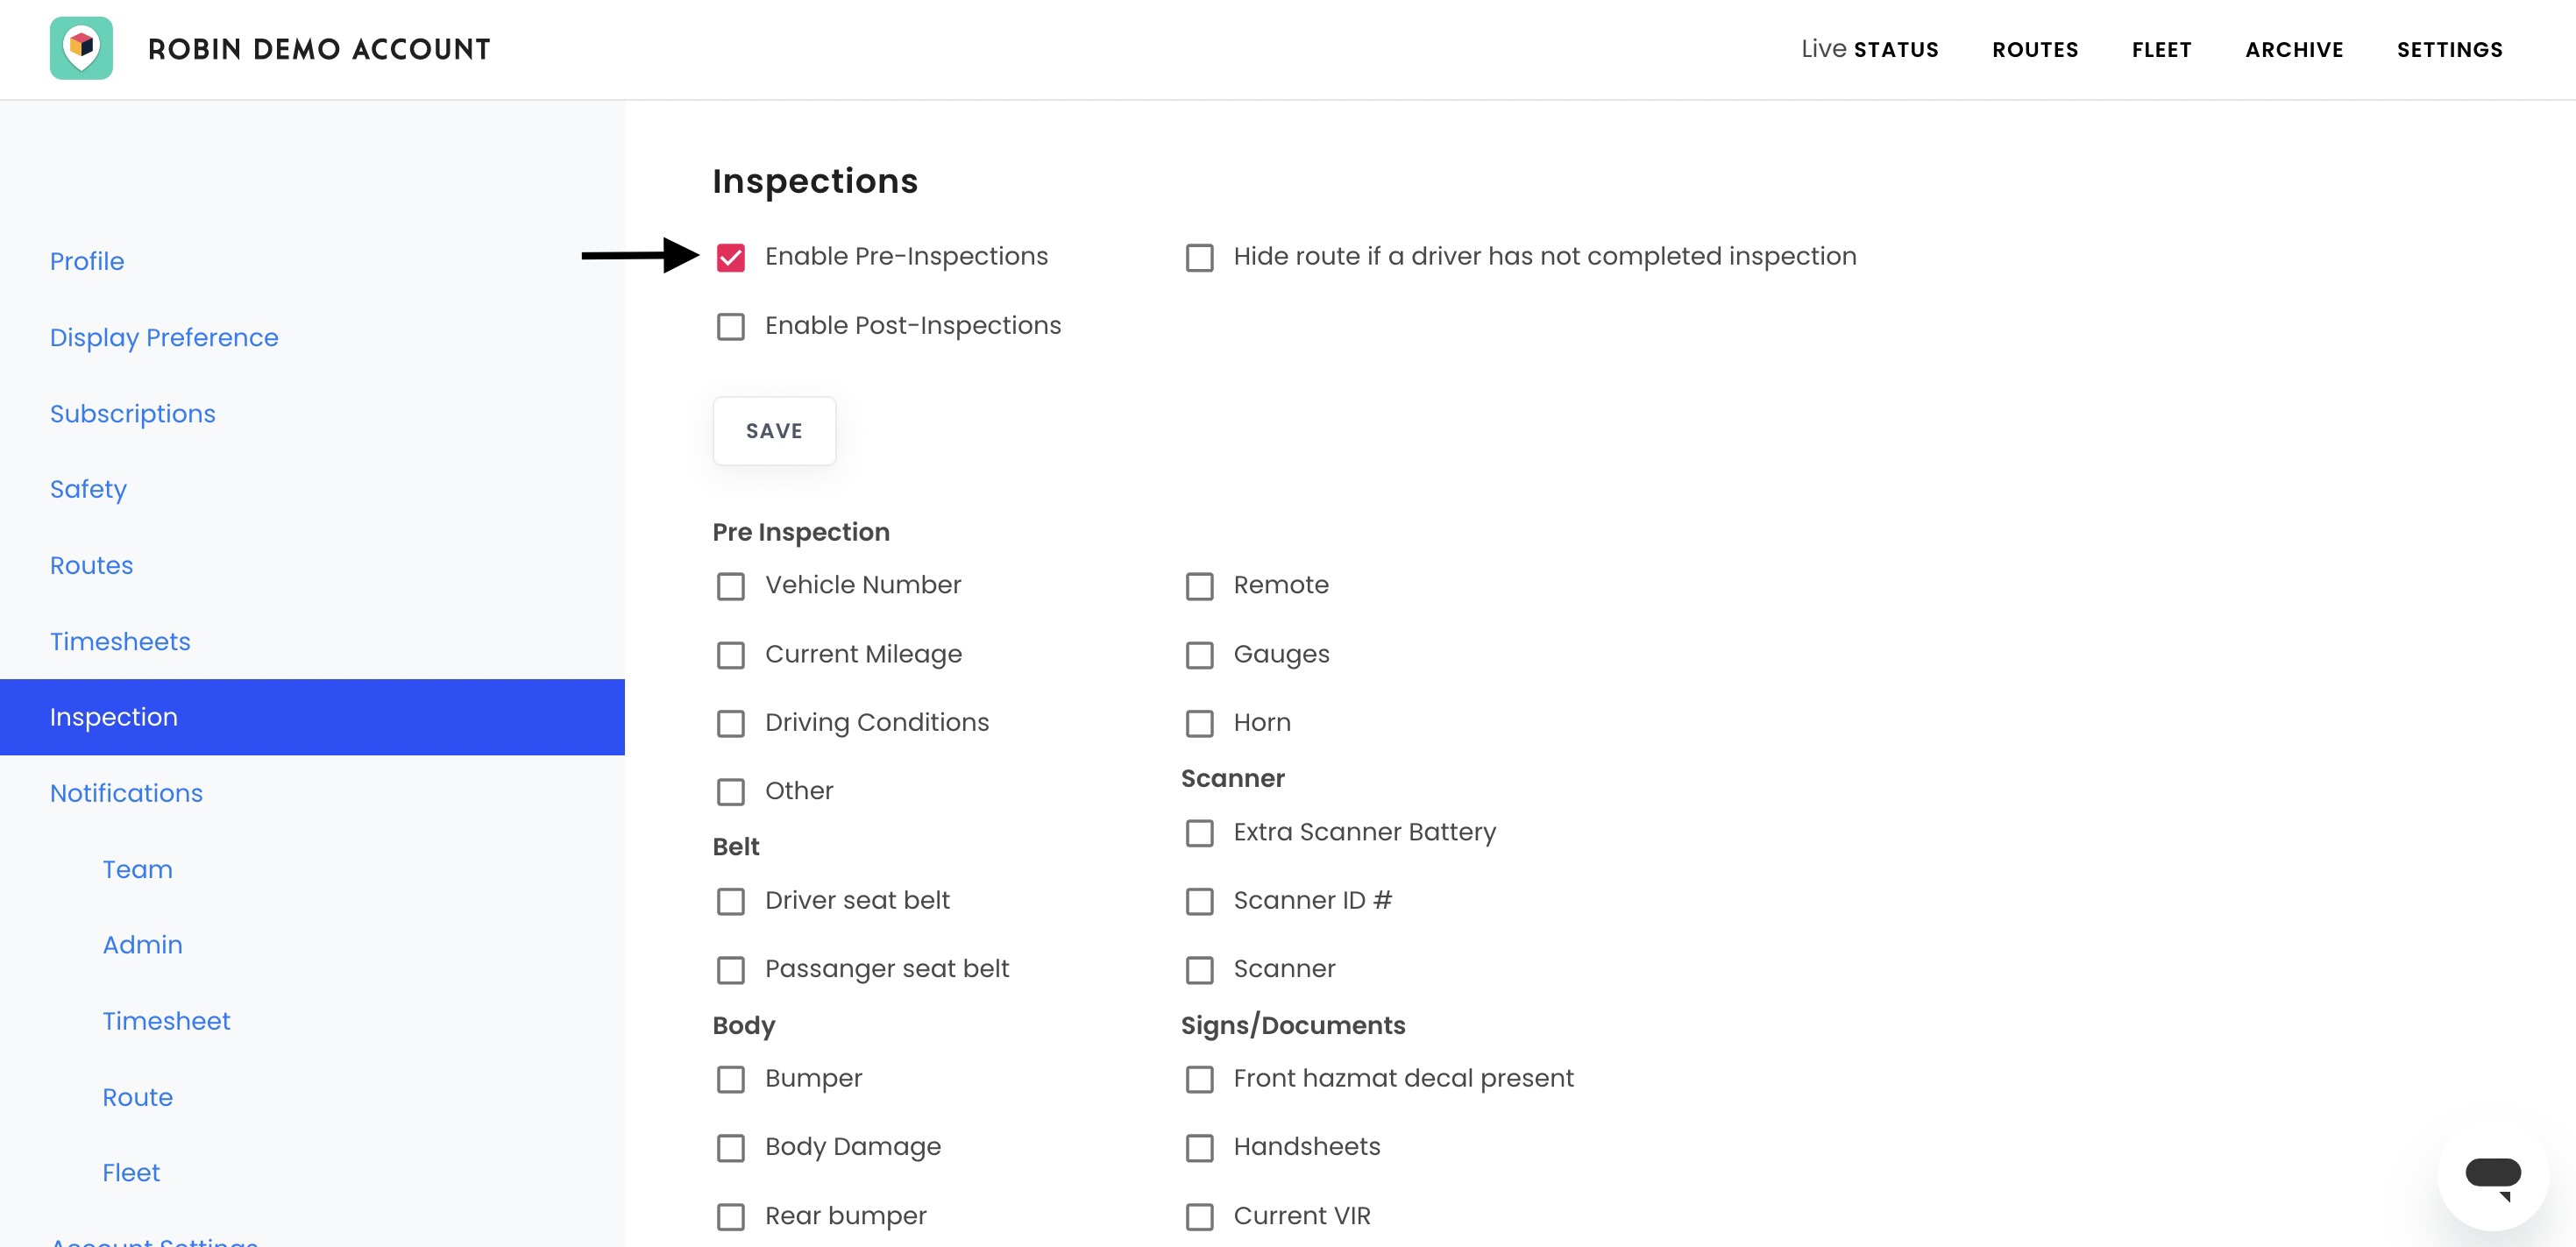The width and height of the screenshot is (2576, 1247).
Task: Open Admin notifications sub-item
Action: pyautogui.click(x=142, y=945)
